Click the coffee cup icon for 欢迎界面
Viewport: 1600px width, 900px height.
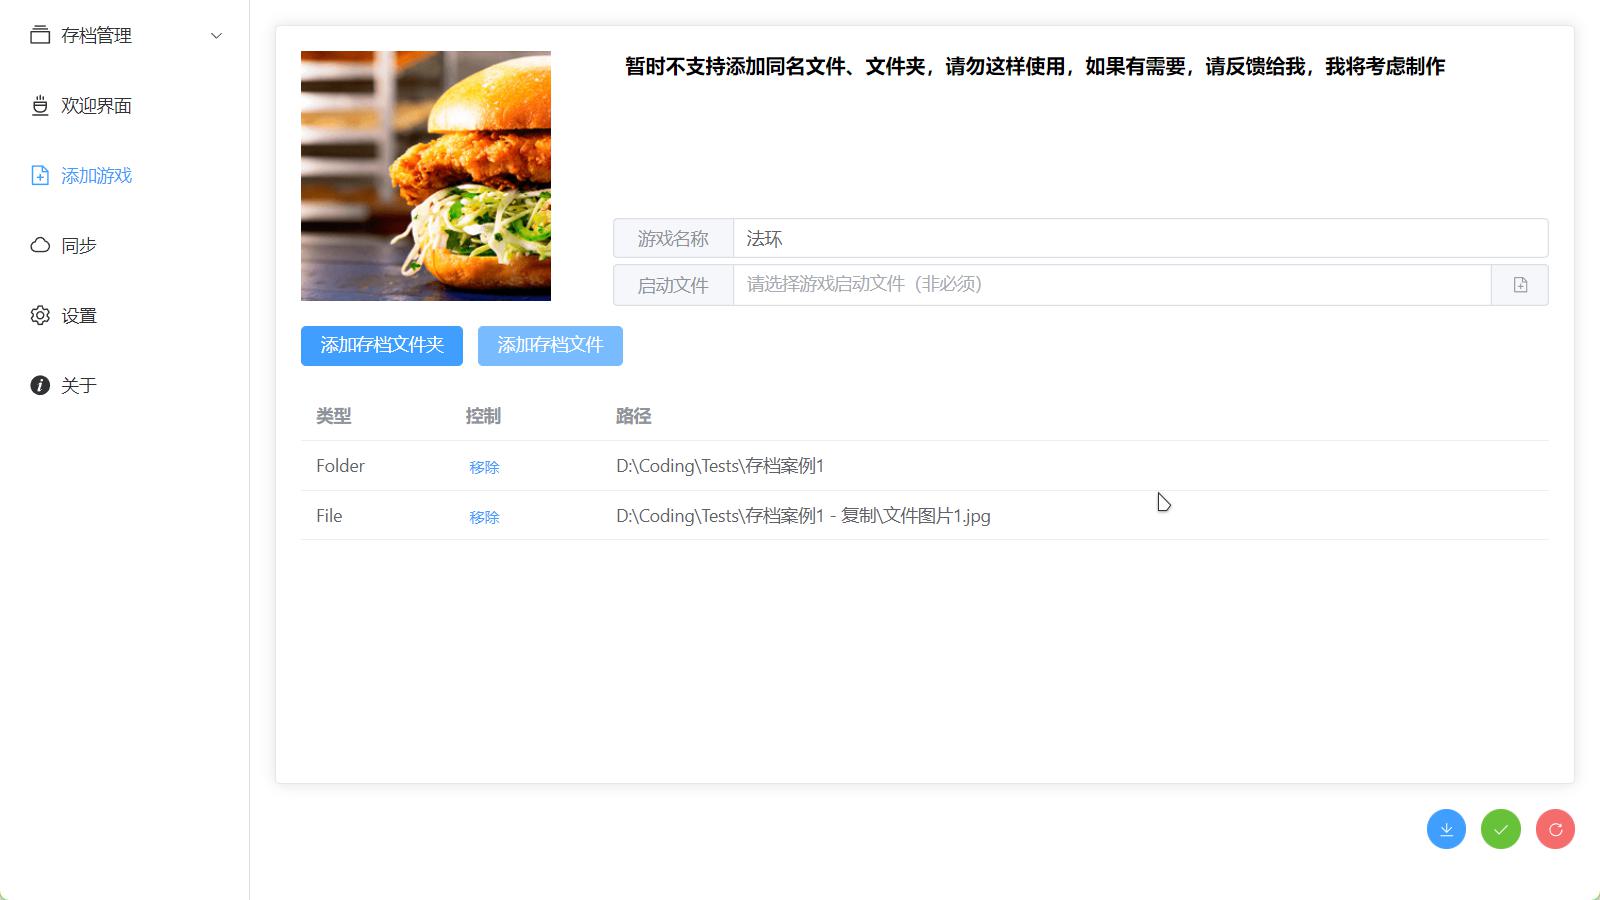[x=40, y=105]
